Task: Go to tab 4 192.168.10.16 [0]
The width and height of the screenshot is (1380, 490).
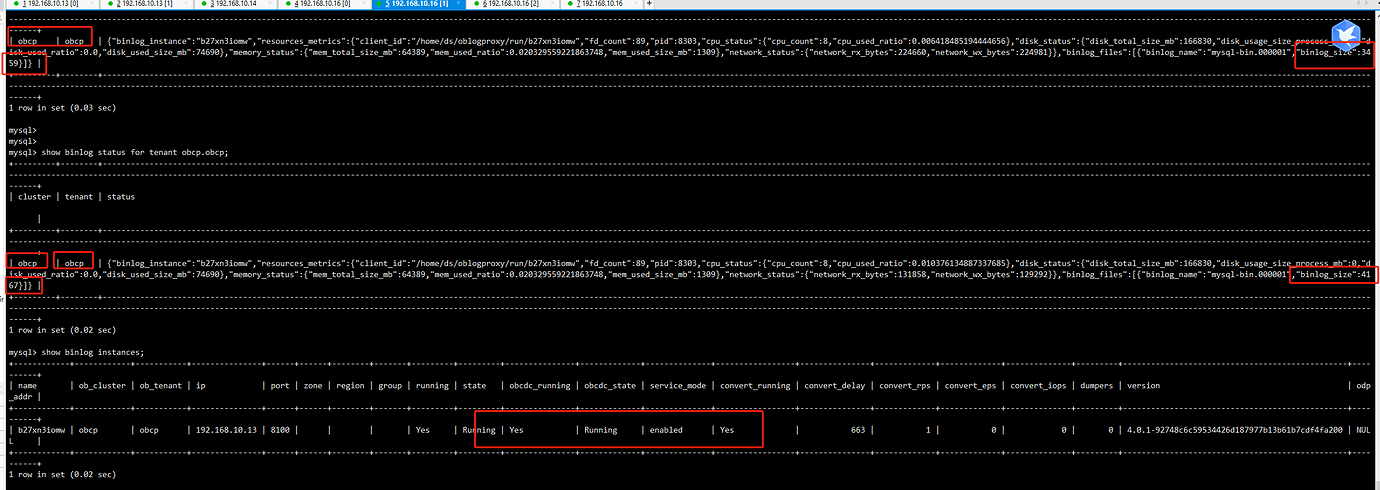Action: coord(322,5)
